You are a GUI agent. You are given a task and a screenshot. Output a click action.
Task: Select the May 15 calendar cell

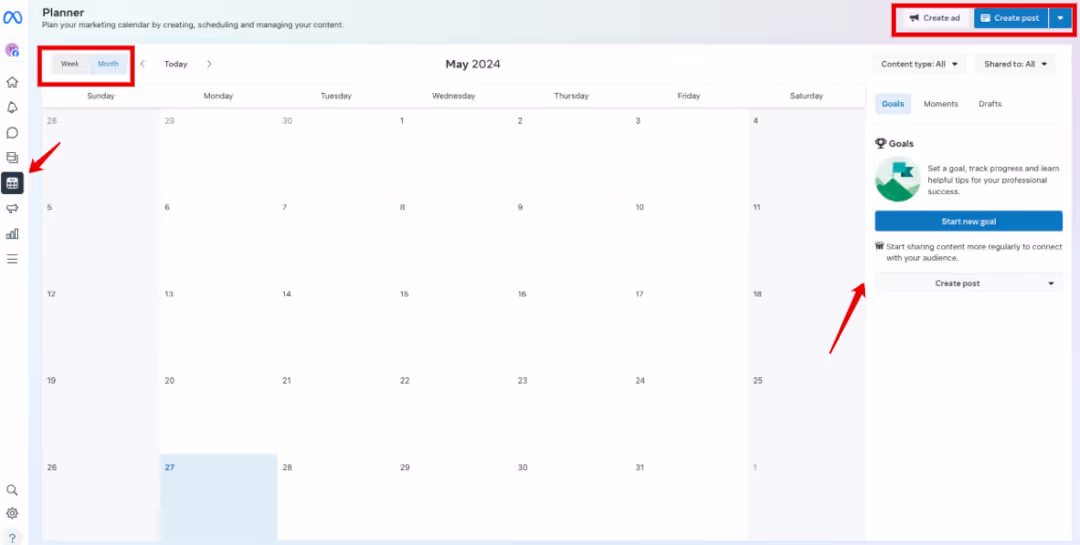(453, 326)
